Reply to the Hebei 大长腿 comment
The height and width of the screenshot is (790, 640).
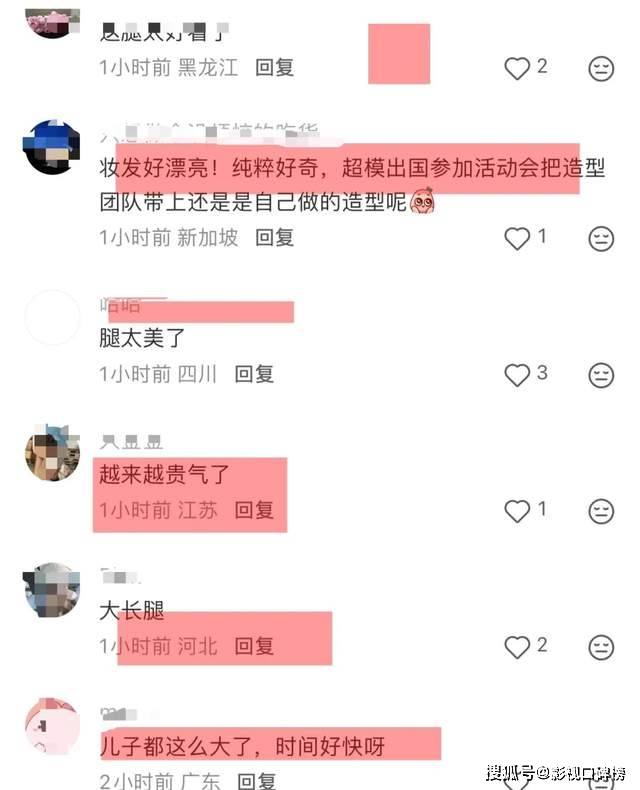[x=254, y=646]
